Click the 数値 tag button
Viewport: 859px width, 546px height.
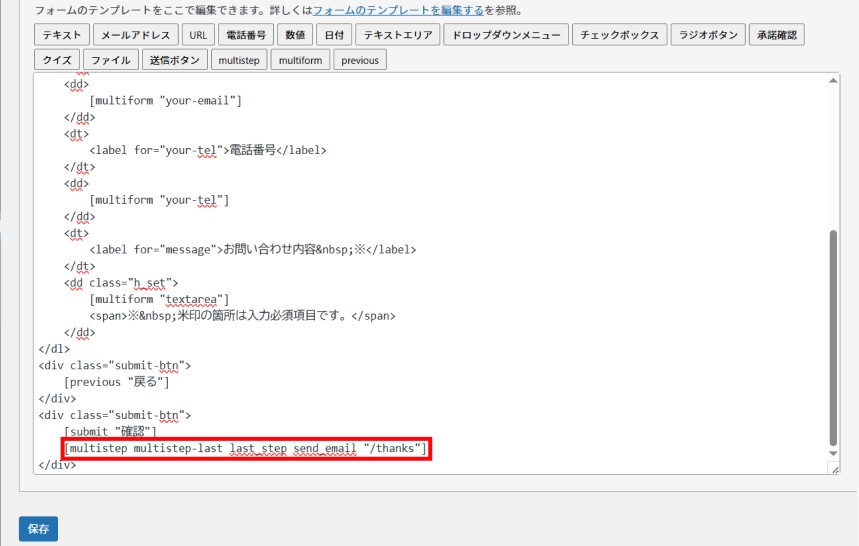295,35
